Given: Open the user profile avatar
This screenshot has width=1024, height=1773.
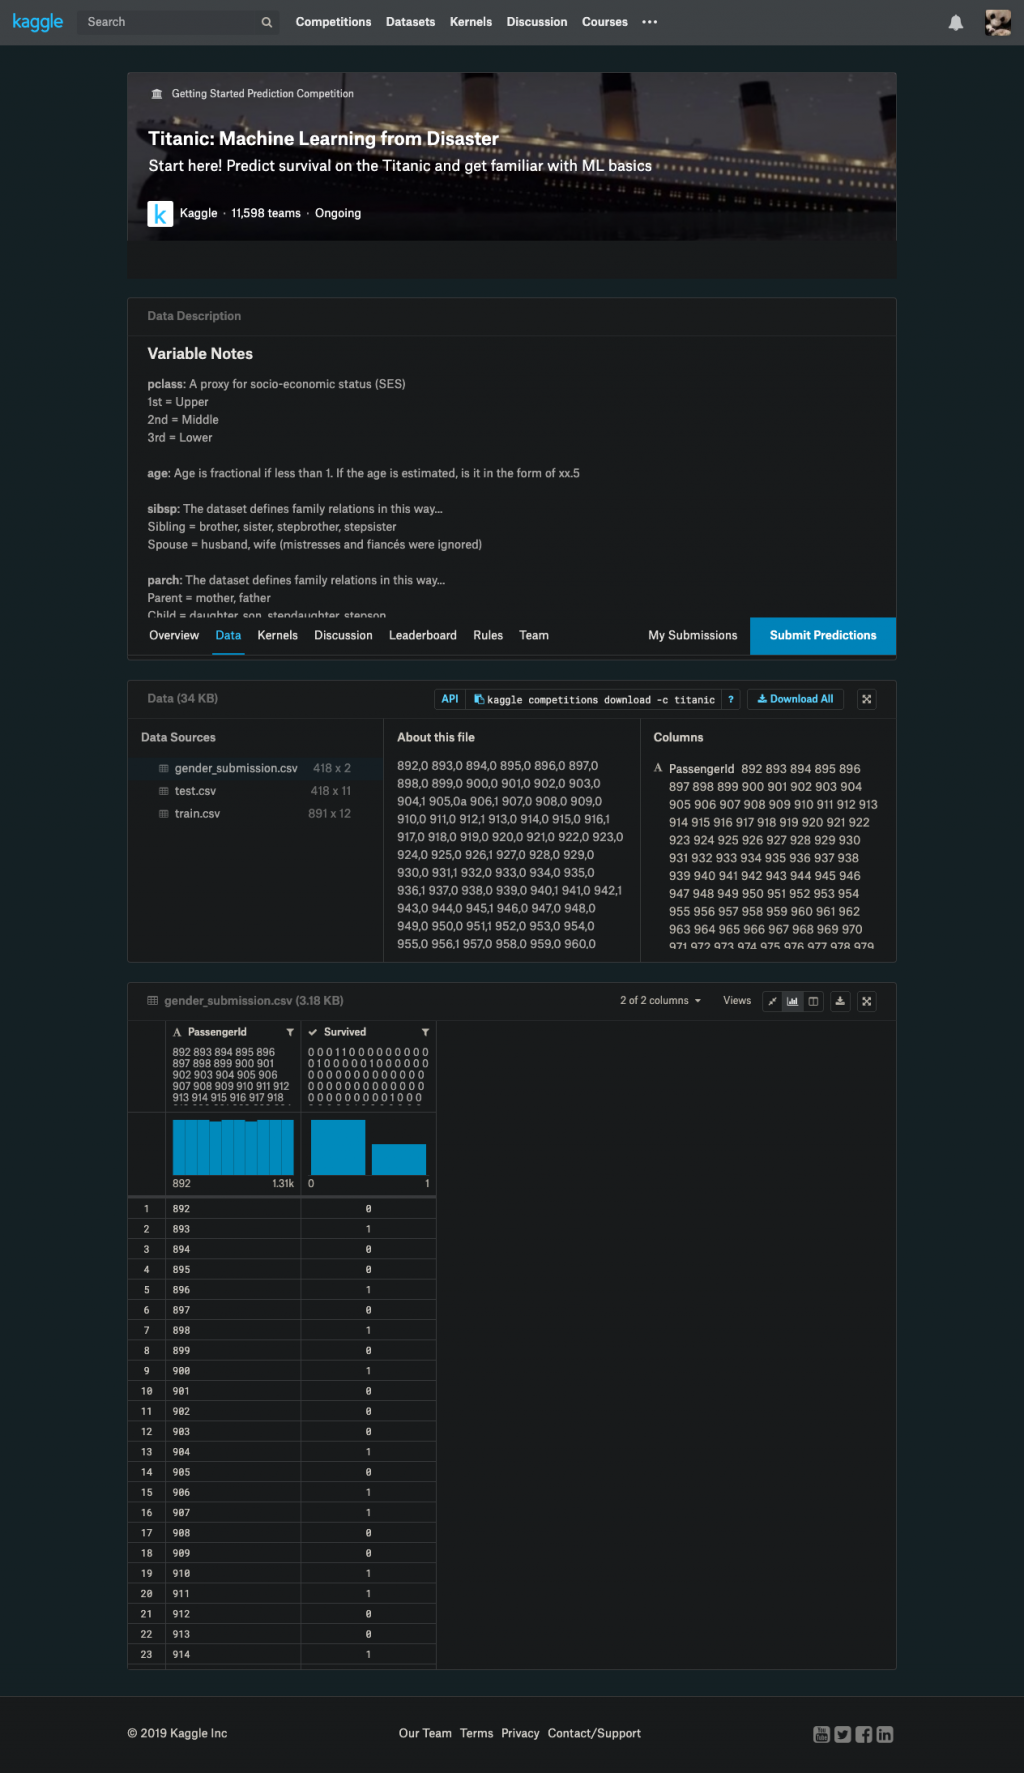Looking at the screenshot, I should (998, 22).
